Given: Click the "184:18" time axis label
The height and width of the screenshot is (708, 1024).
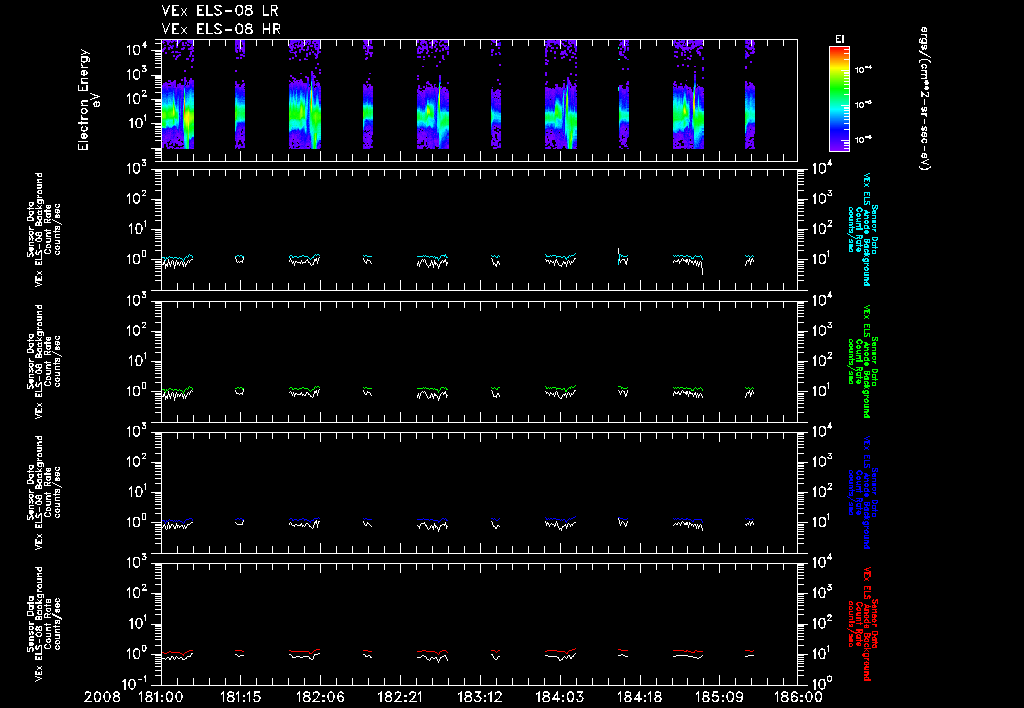Looking at the screenshot, I should click(639, 698).
